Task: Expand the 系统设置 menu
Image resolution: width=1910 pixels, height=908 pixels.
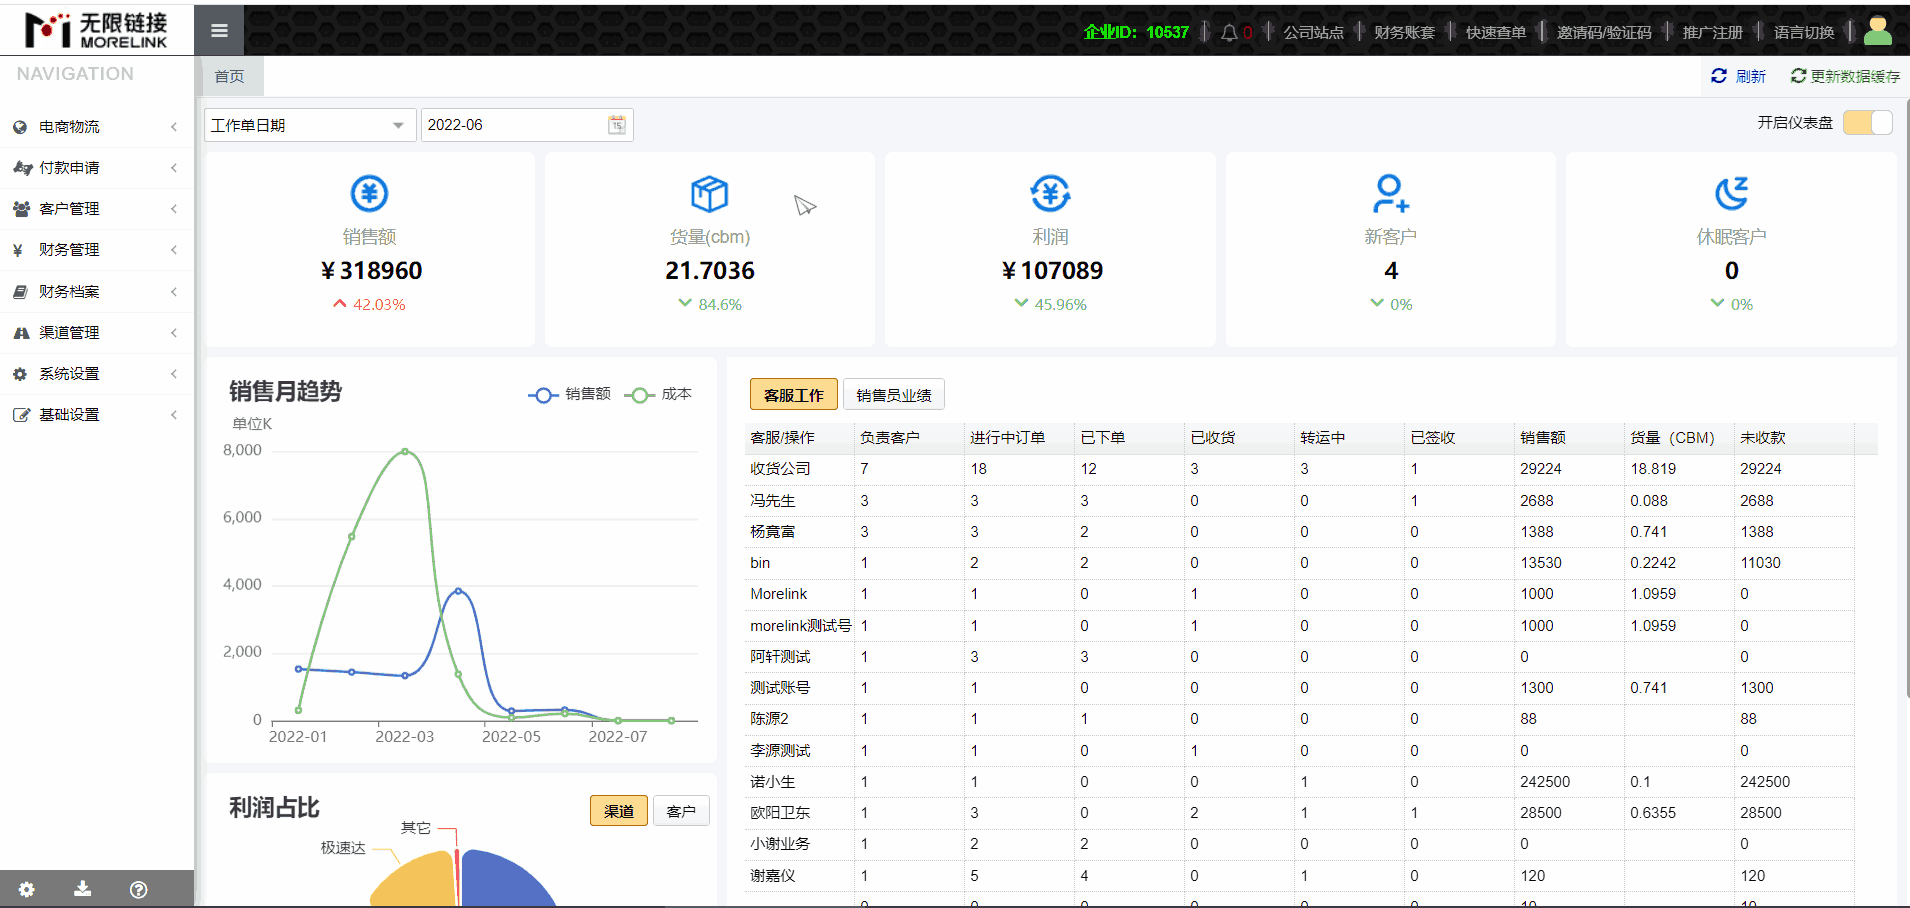Action: click(68, 373)
